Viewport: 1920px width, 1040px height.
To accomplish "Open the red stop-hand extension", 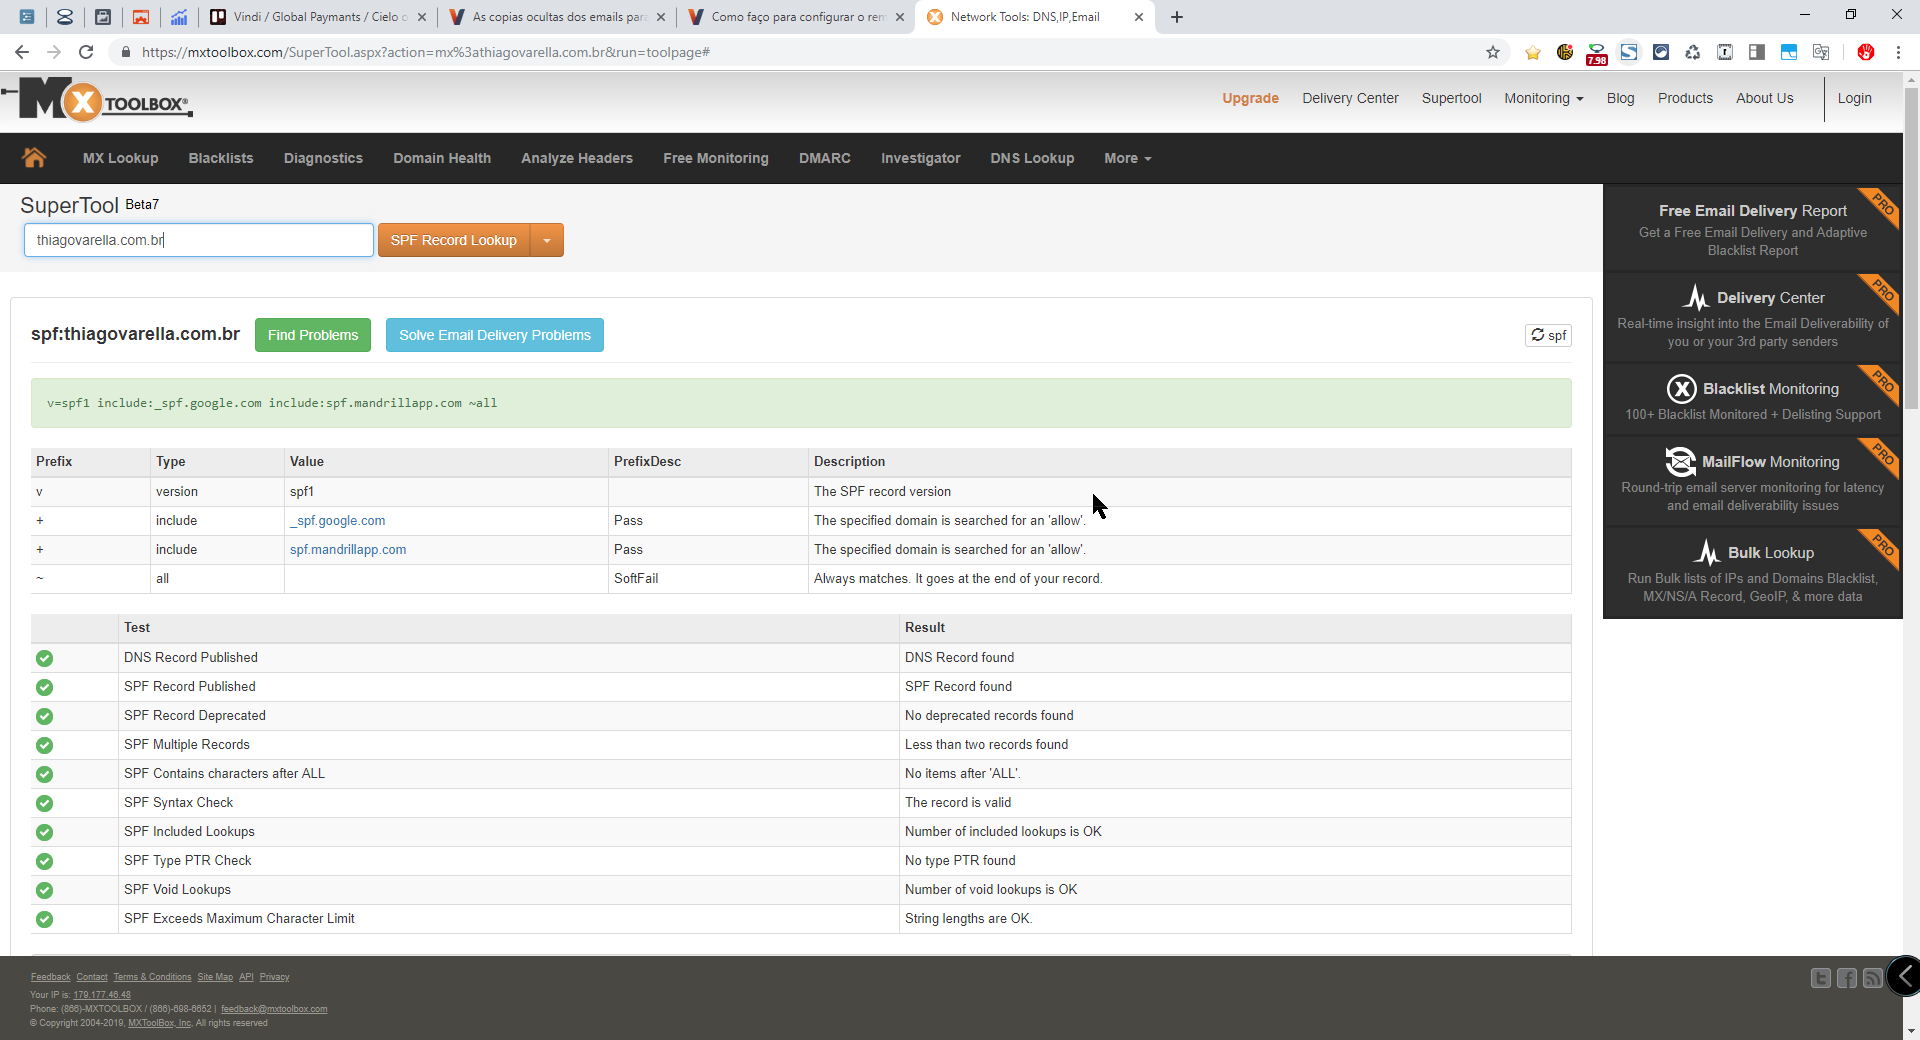I will pyautogui.click(x=1866, y=52).
